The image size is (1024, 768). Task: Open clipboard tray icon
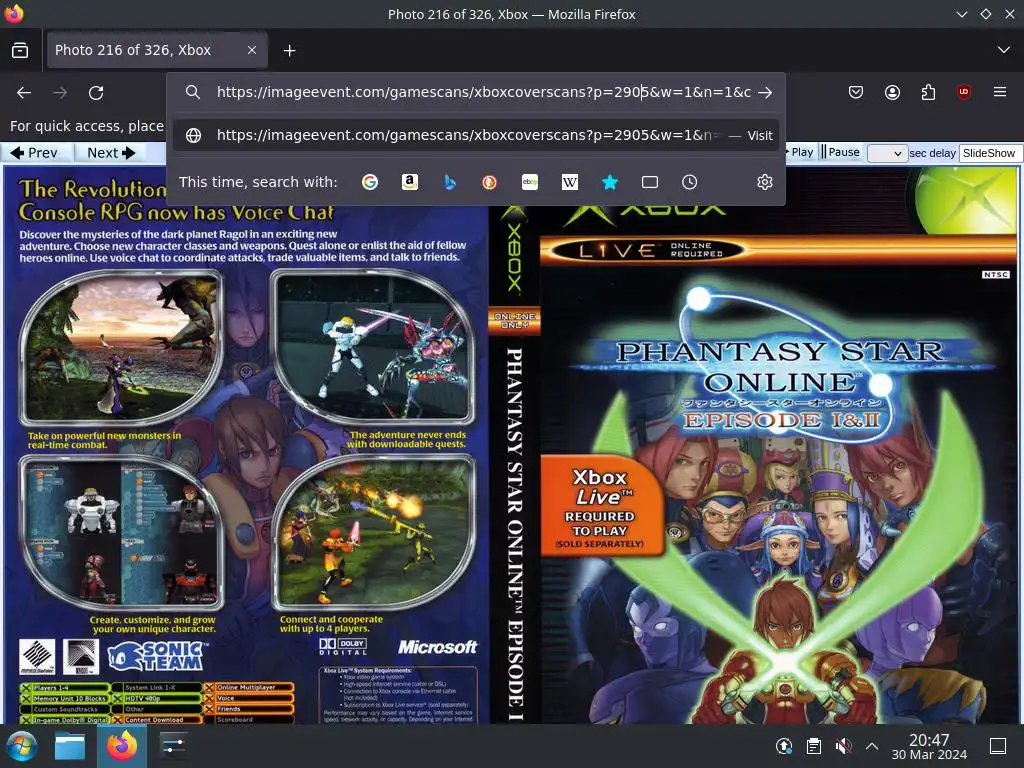[x=814, y=746]
